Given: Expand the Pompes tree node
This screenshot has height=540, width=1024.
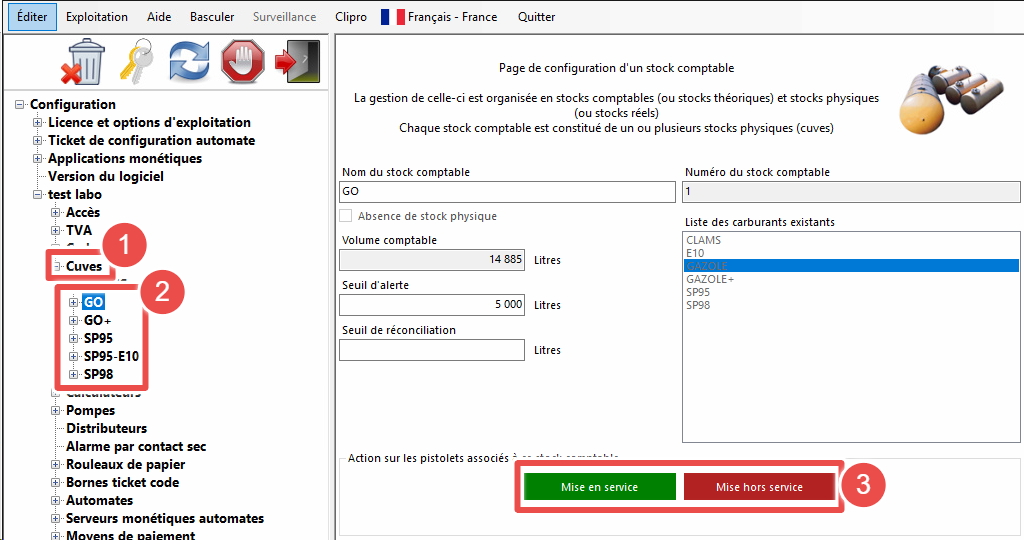Looking at the screenshot, I should (x=56, y=411).
